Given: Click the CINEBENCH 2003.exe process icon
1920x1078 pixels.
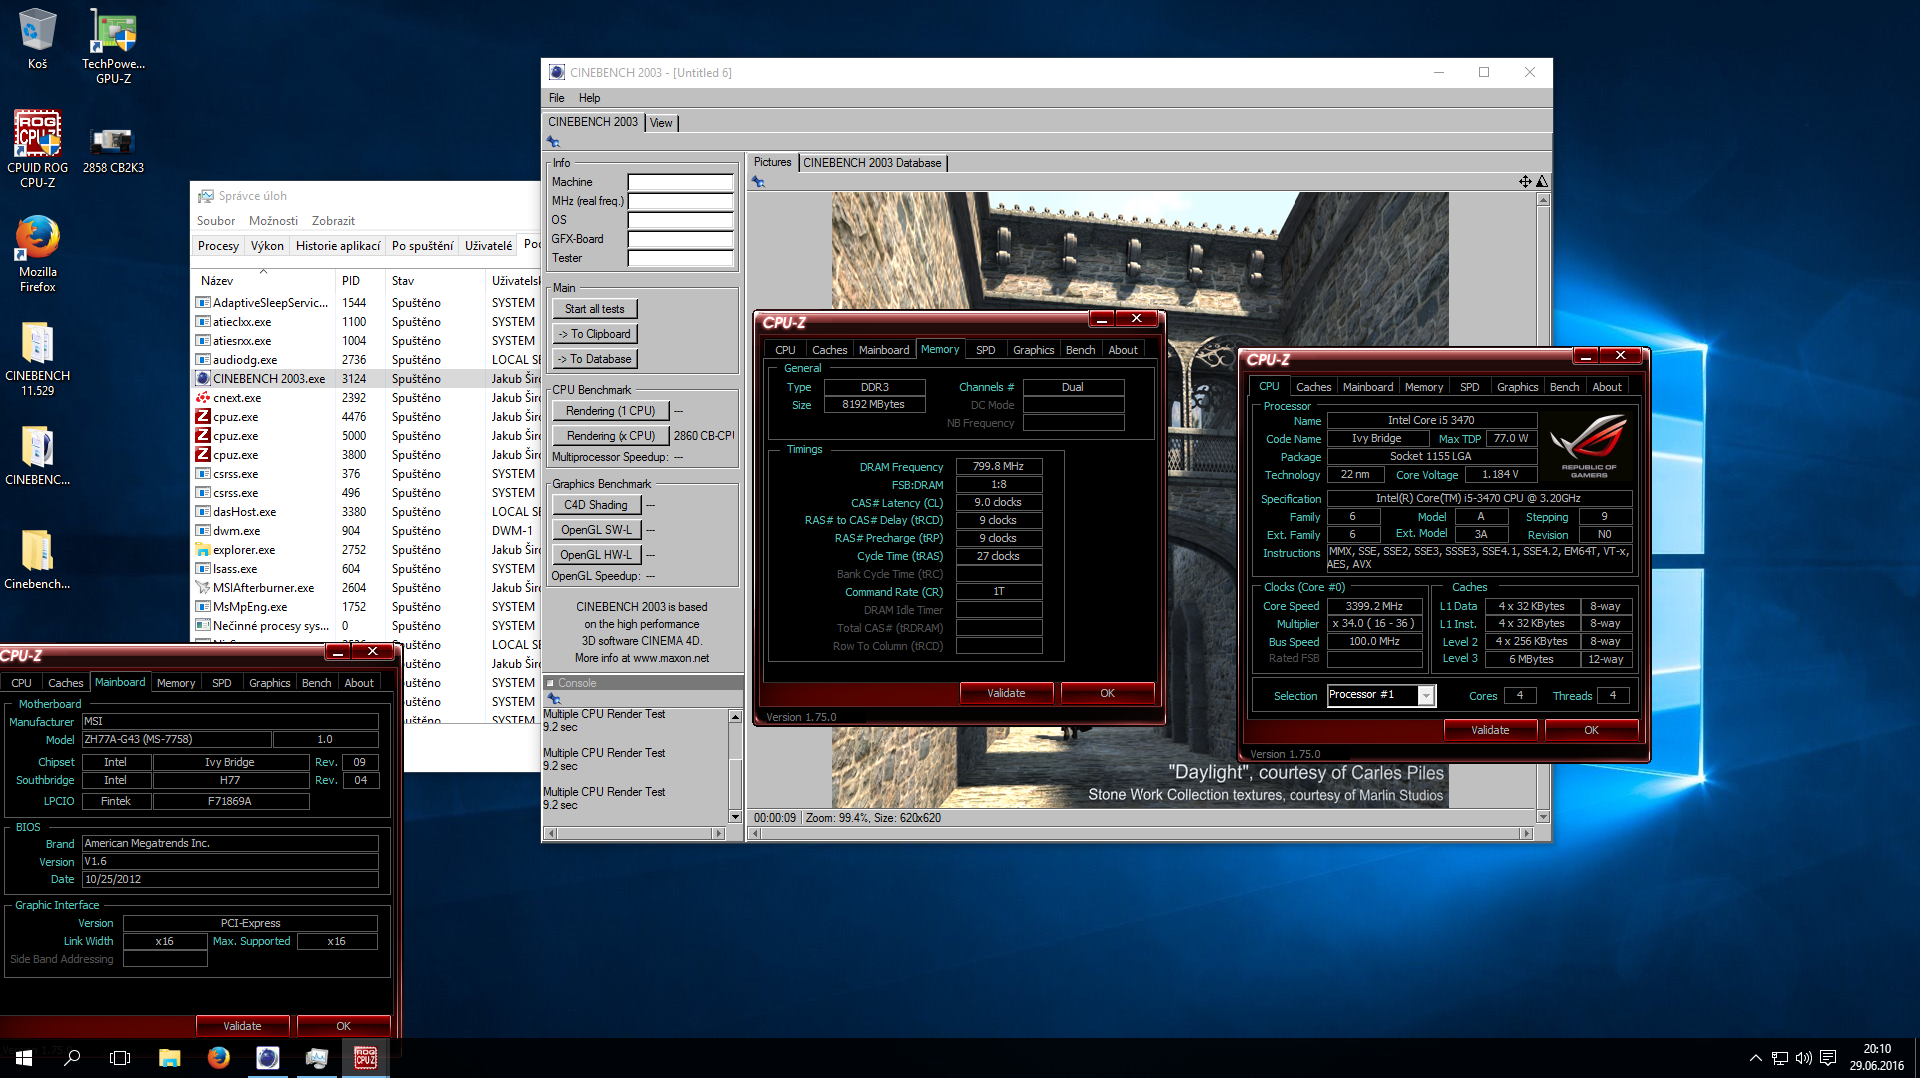Looking at the screenshot, I should coord(203,378).
